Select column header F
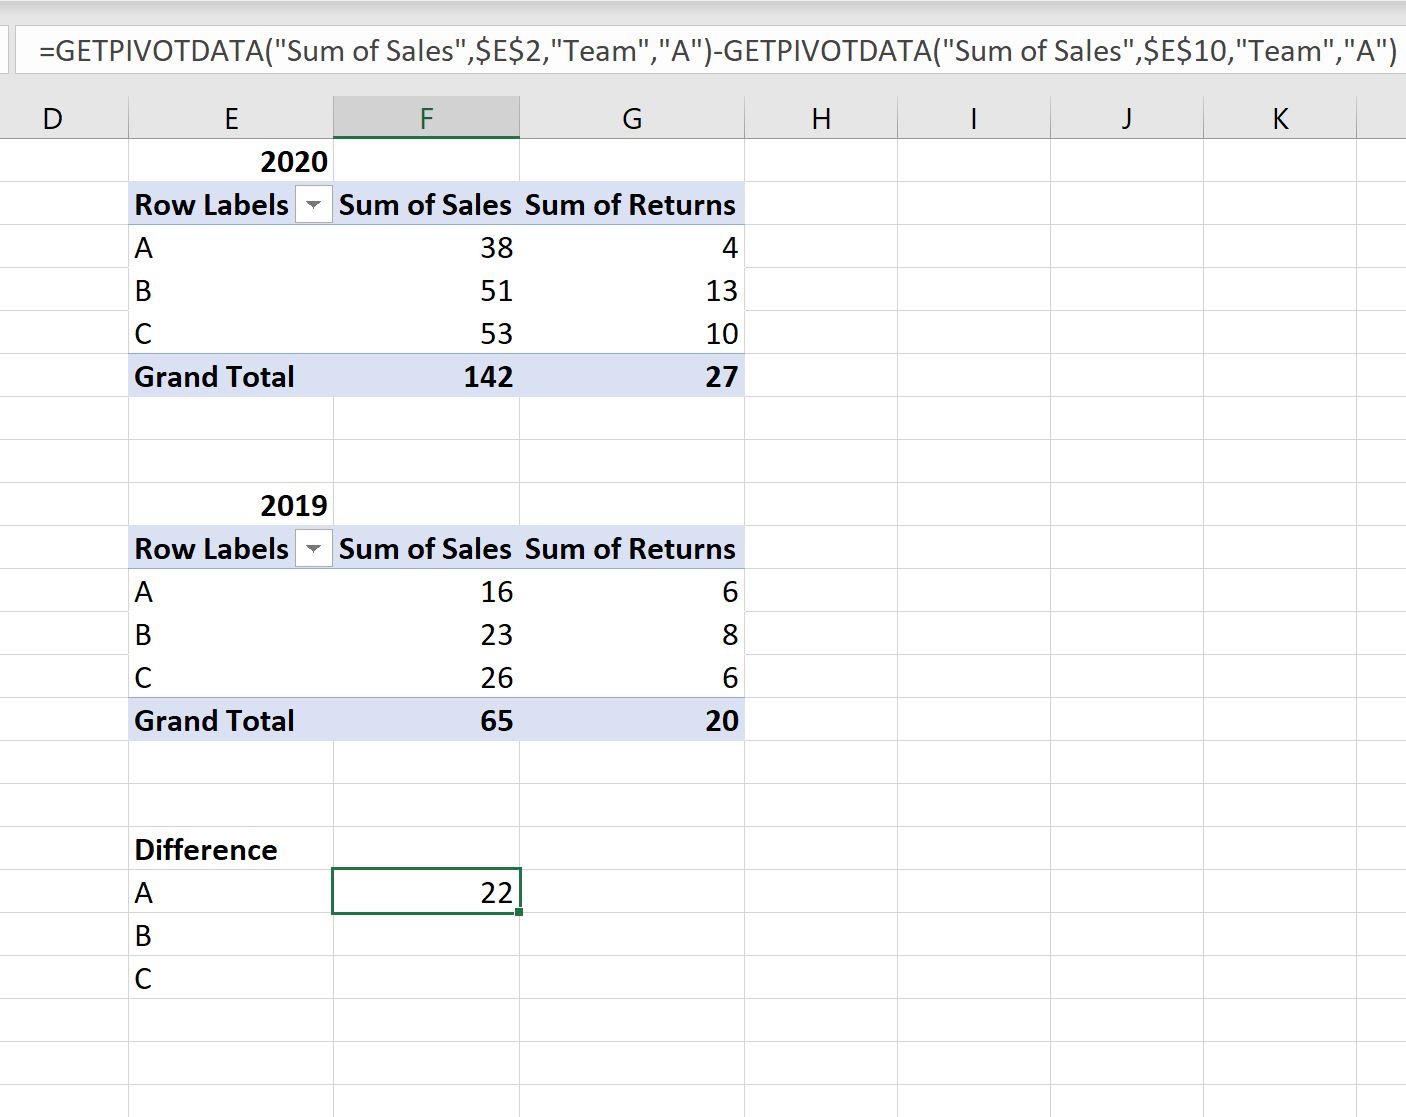Screen dimensions: 1406x1117 pyautogui.click(x=427, y=117)
